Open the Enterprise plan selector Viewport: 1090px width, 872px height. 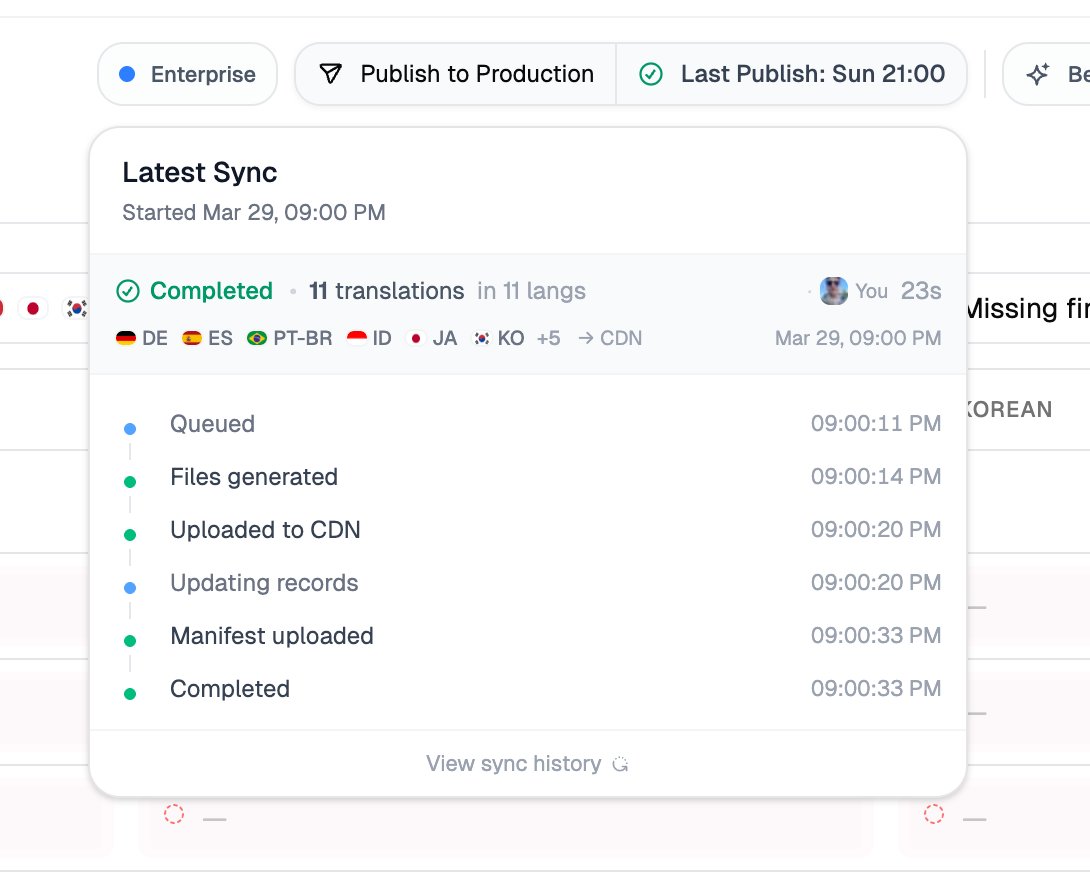187,74
